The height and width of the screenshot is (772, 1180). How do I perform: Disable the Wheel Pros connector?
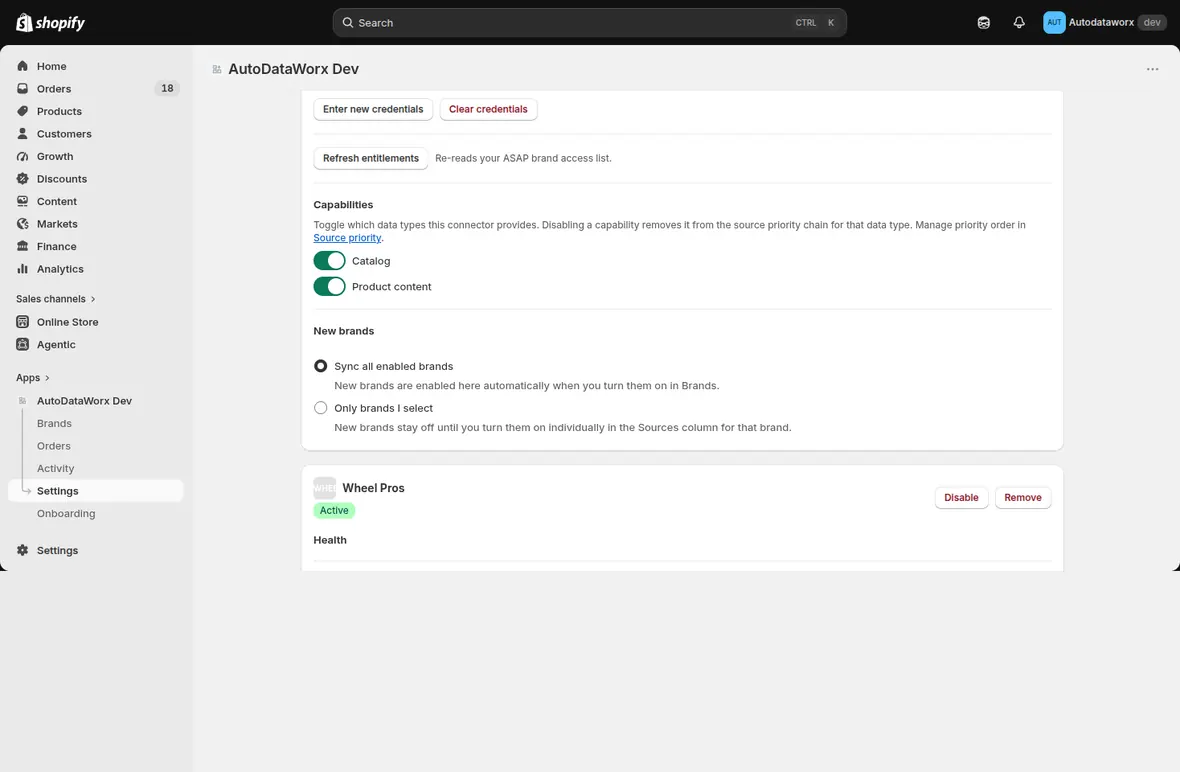coord(961,498)
